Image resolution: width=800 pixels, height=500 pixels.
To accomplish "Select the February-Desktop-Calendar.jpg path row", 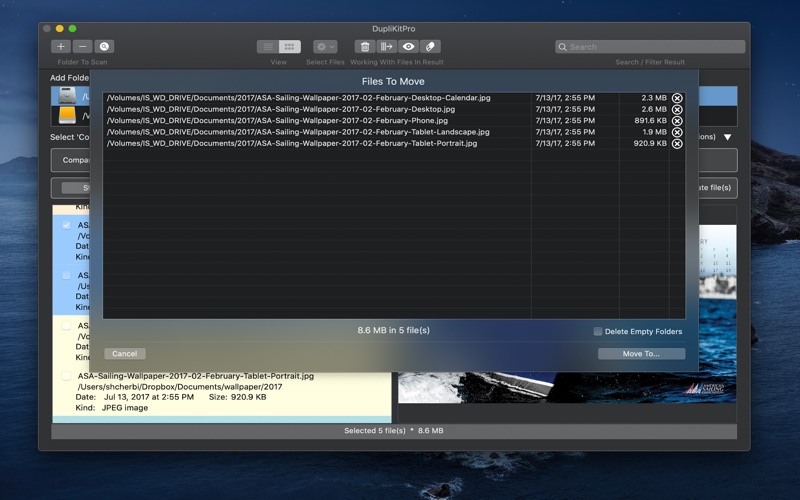I will tap(298, 97).
